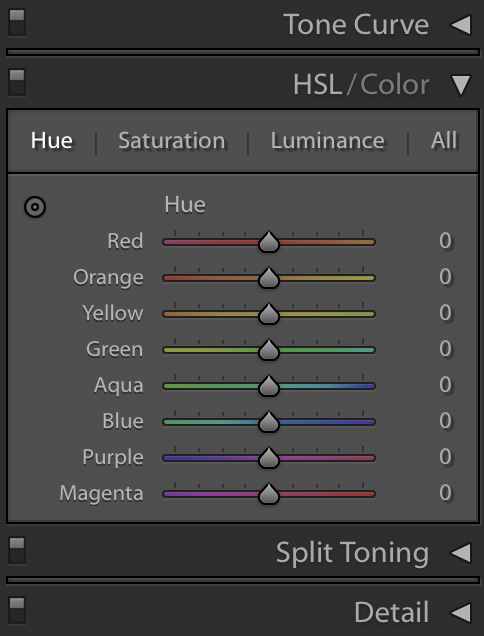The width and height of the screenshot is (484, 636).
Task: Click the Red slider label
Action: 125,241
